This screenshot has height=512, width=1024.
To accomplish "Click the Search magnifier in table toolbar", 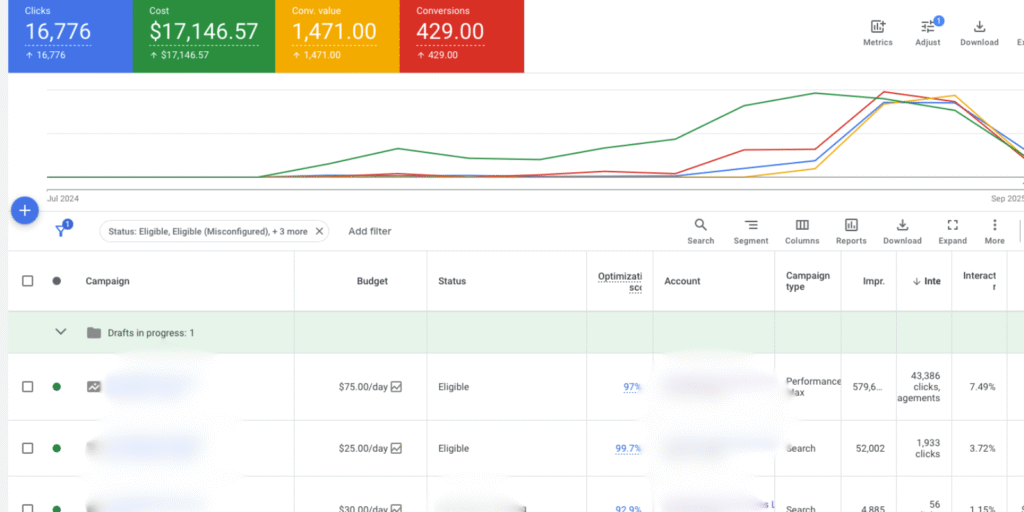I will 700,226.
